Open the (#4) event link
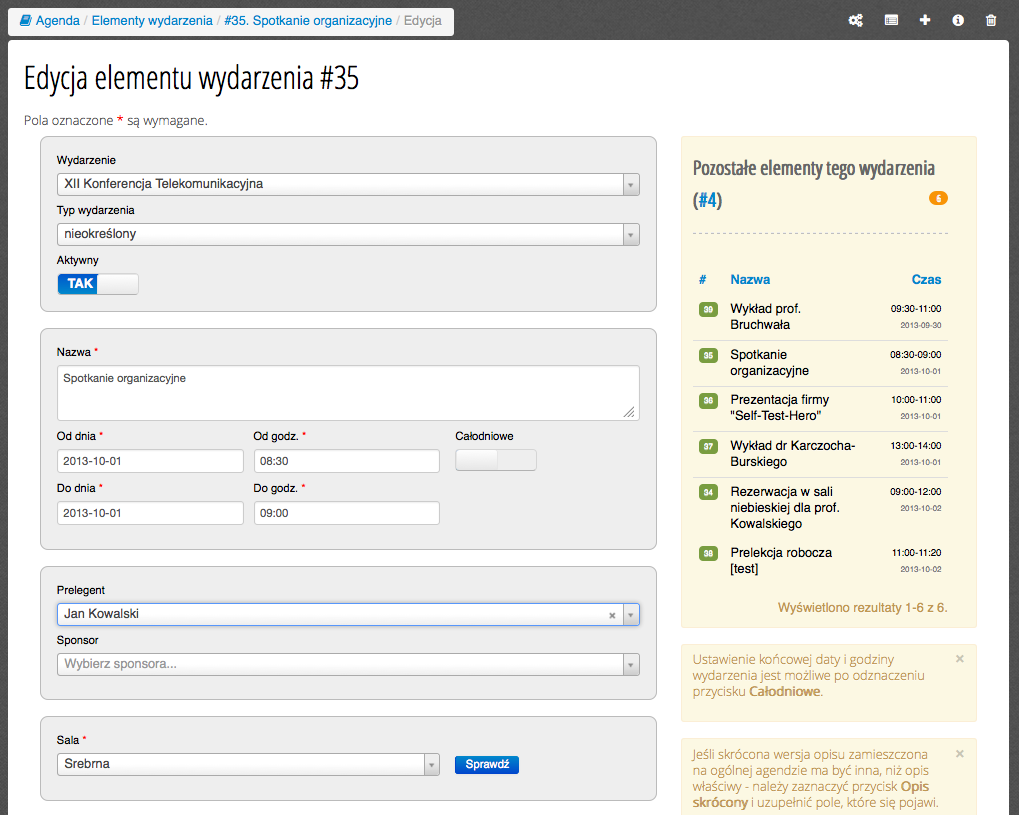This screenshot has width=1019, height=815. [x=708, y=200]
